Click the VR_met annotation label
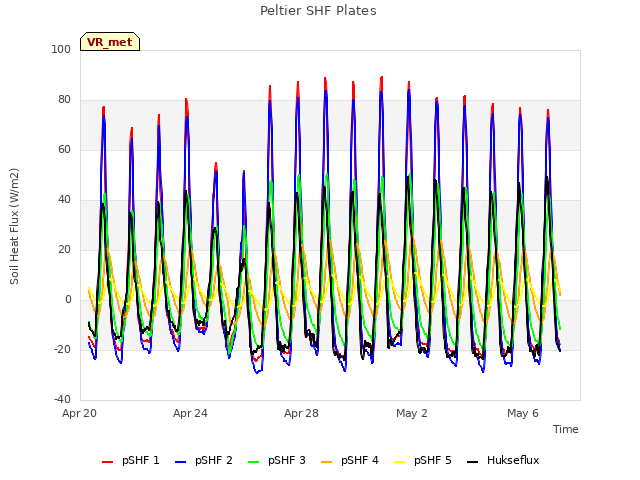The height and width of the screenshot is (480, 640). [110, 42]
